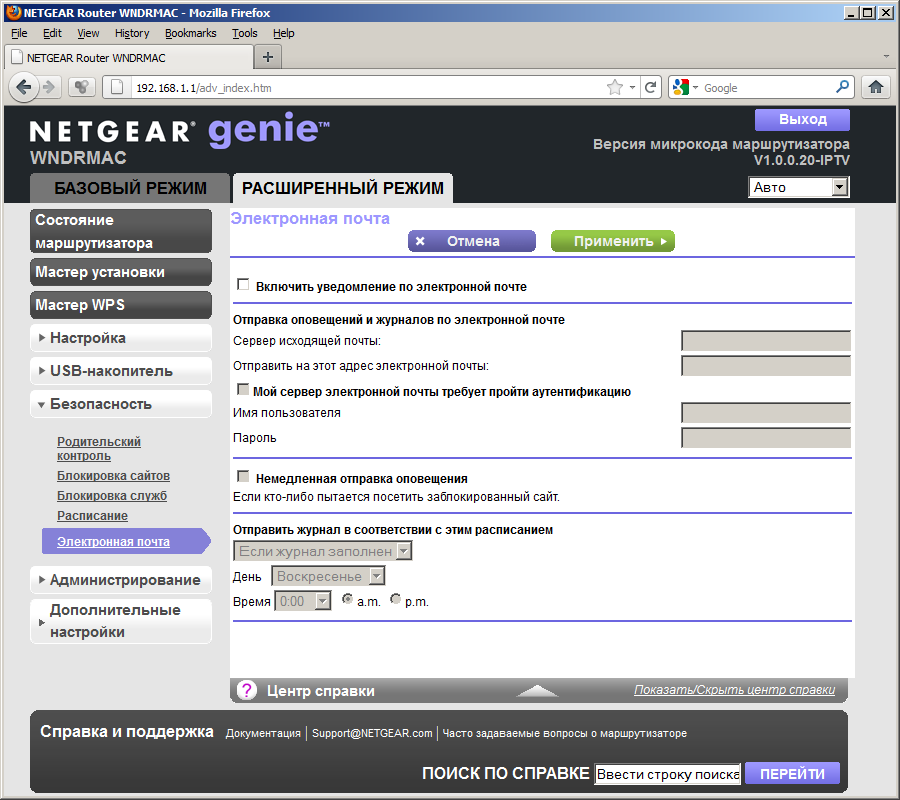This screenshot has width=900, height=800.
Task: Open the Авто language dropdown
Action: (x=798, y=187)
